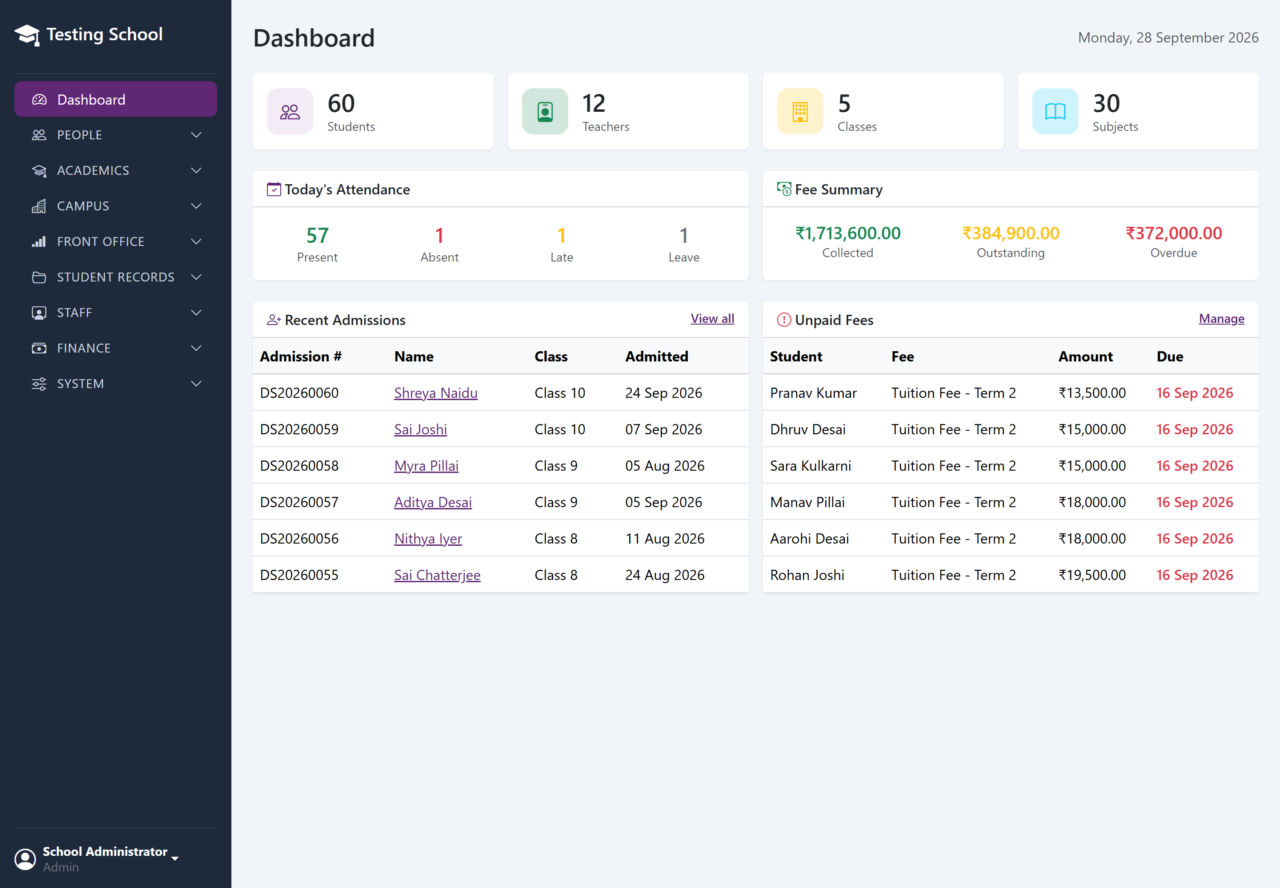Click the 57 Present attendance count
1280x888 pixels.
[317, 236]
